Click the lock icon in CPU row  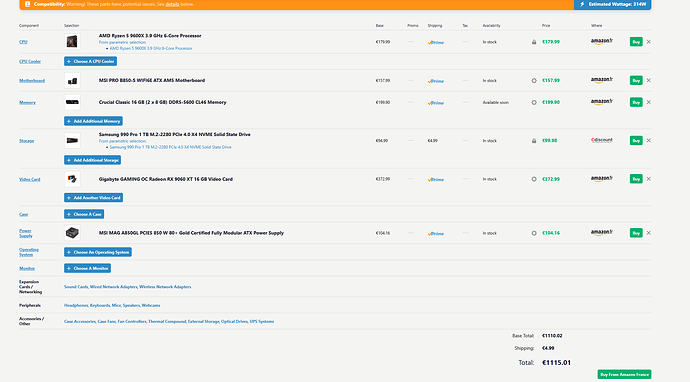pos(534,42)
